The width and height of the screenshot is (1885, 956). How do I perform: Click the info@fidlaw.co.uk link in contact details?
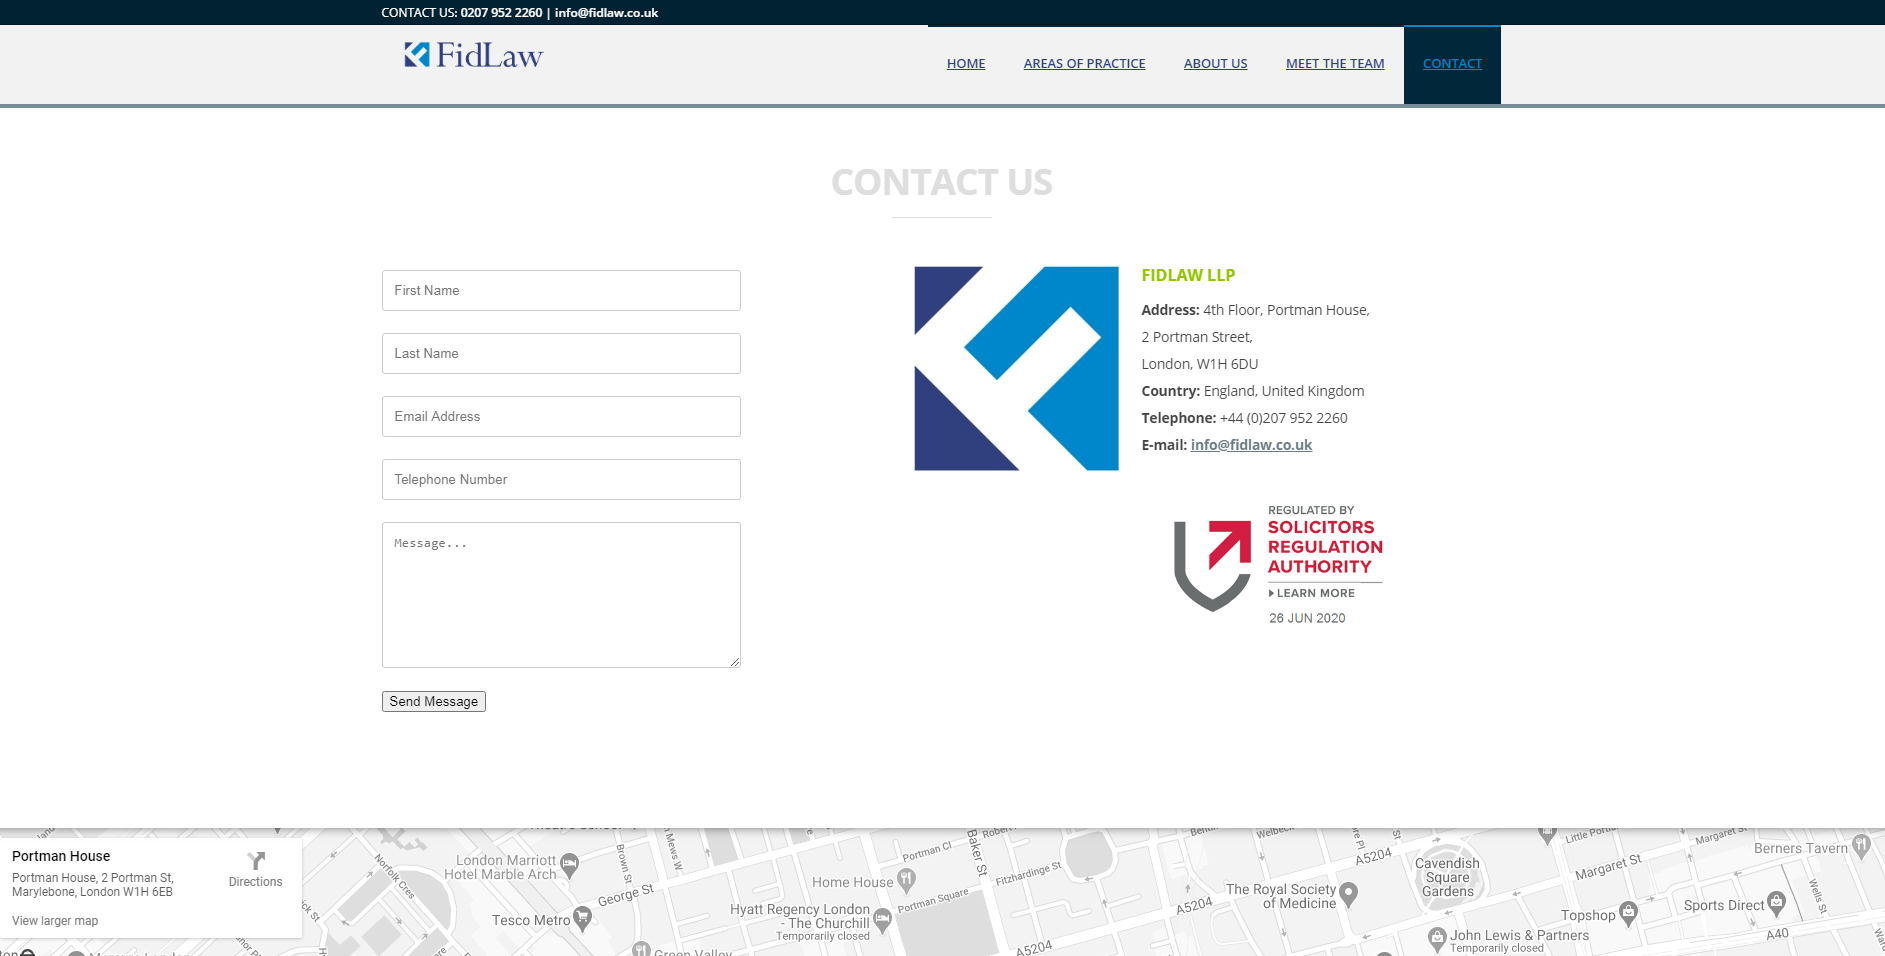[1251, 445]
